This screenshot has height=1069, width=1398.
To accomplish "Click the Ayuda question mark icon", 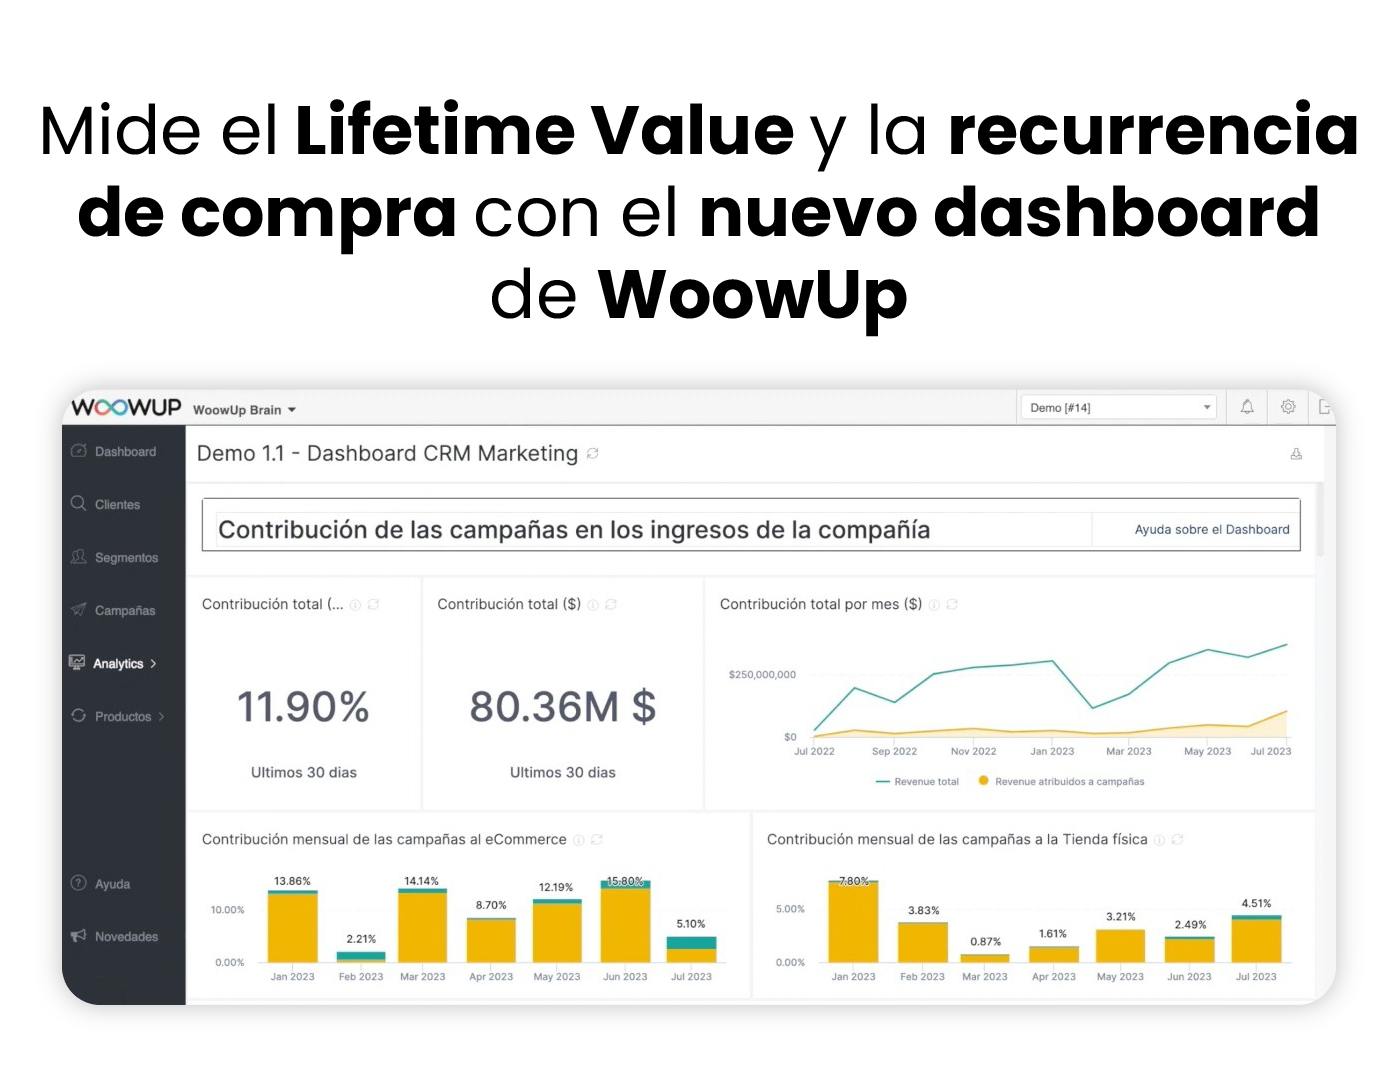I will pyautogui.click(x=78, y=883).
